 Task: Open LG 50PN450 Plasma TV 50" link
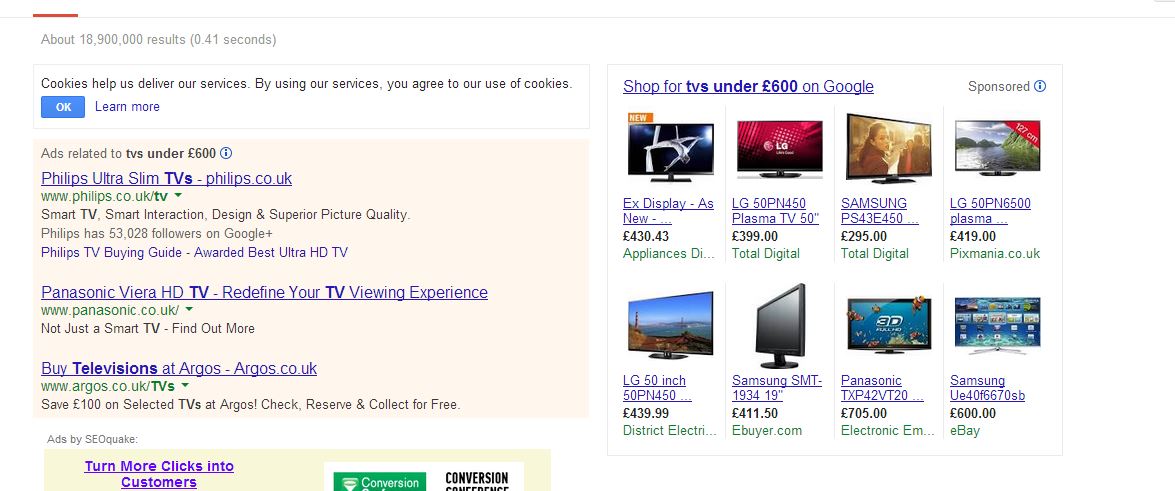[x=776, y=211]
